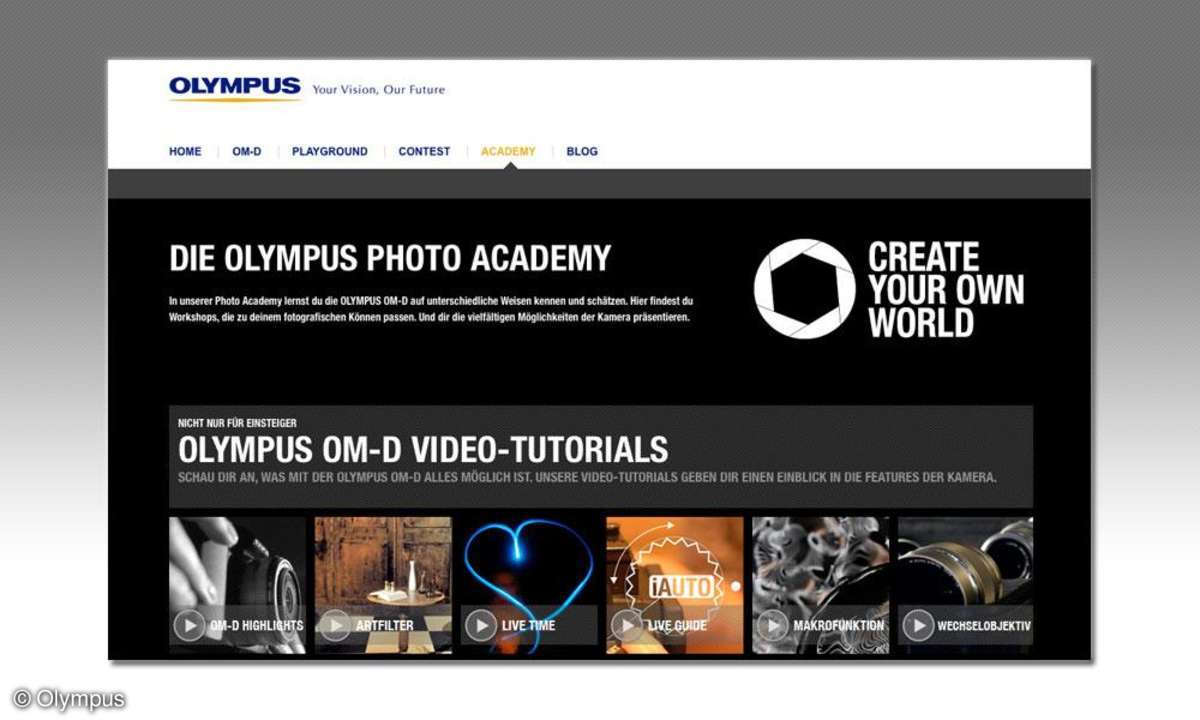Click the Olympus OM-D Video-Tutorials heading
Viewport: 1200px width, 720px height.
click(x=423, y=448)
